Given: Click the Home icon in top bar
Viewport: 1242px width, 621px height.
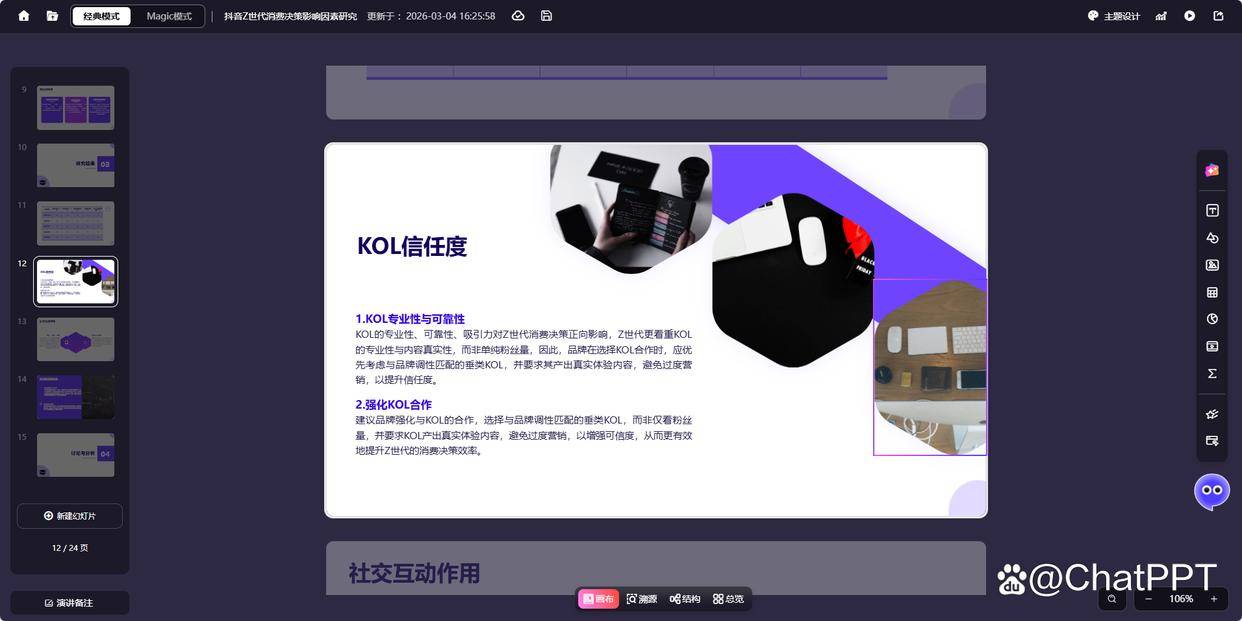Looking at the screenshot, I should coord(24,16).
